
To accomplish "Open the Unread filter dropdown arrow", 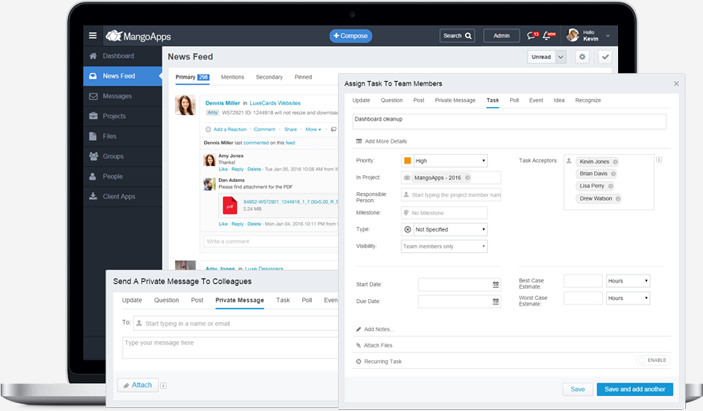I will (x=560, y=57).
